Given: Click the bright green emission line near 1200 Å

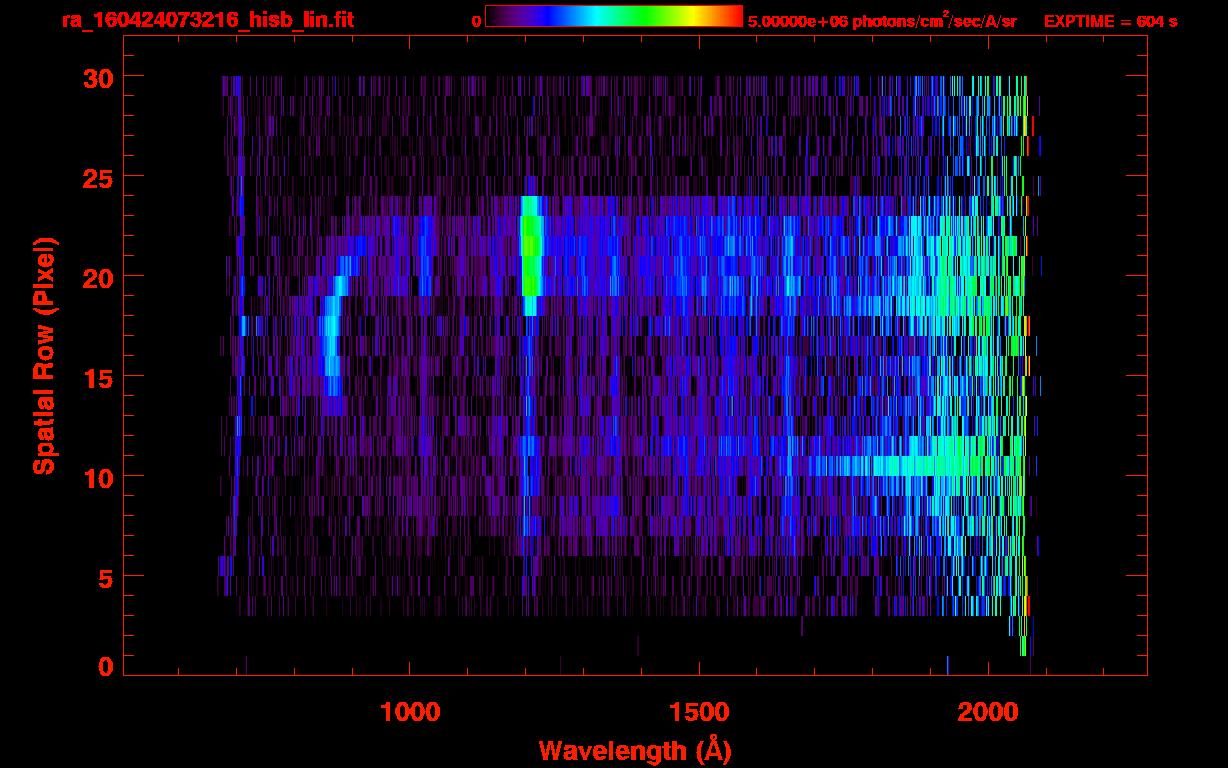Looking at the screenshot, I should tap(531, 255).
